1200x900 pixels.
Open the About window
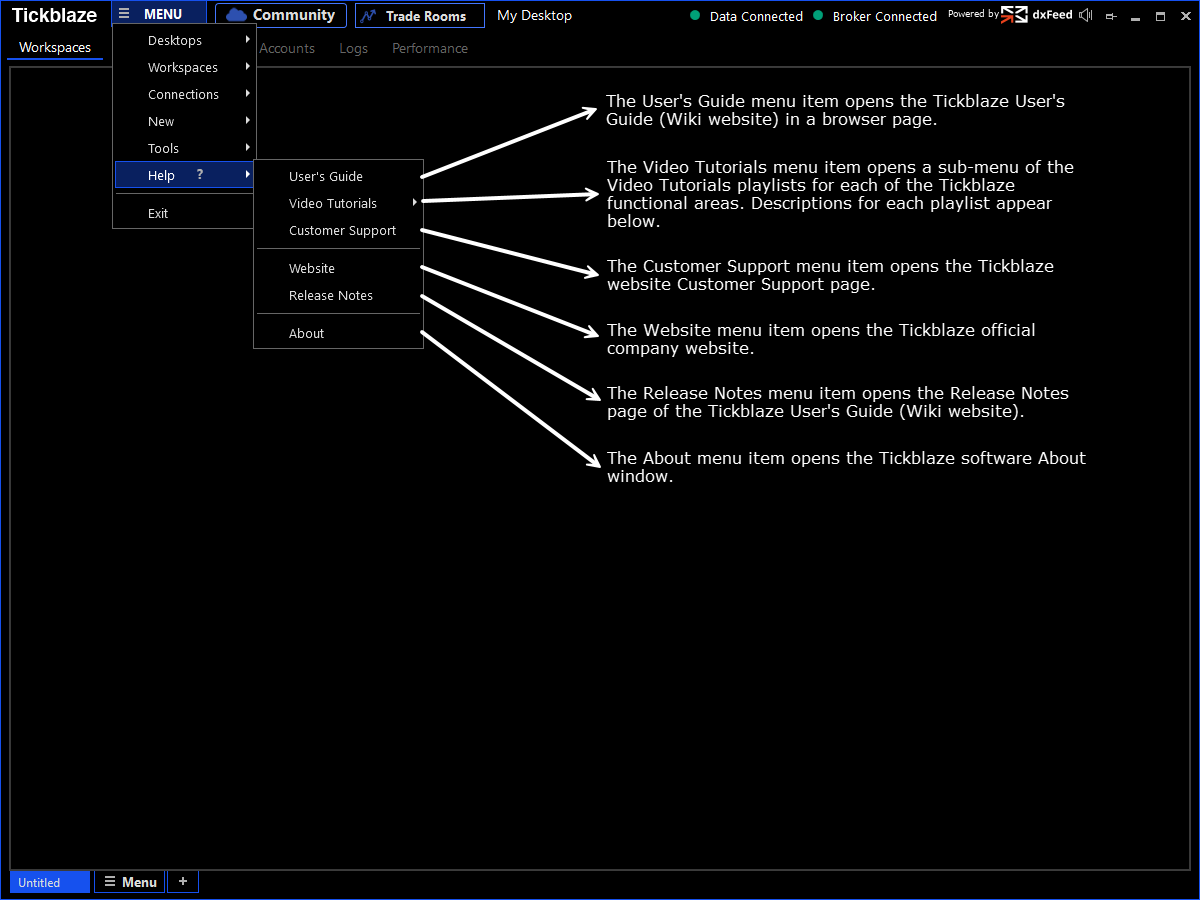coord(339,333)
